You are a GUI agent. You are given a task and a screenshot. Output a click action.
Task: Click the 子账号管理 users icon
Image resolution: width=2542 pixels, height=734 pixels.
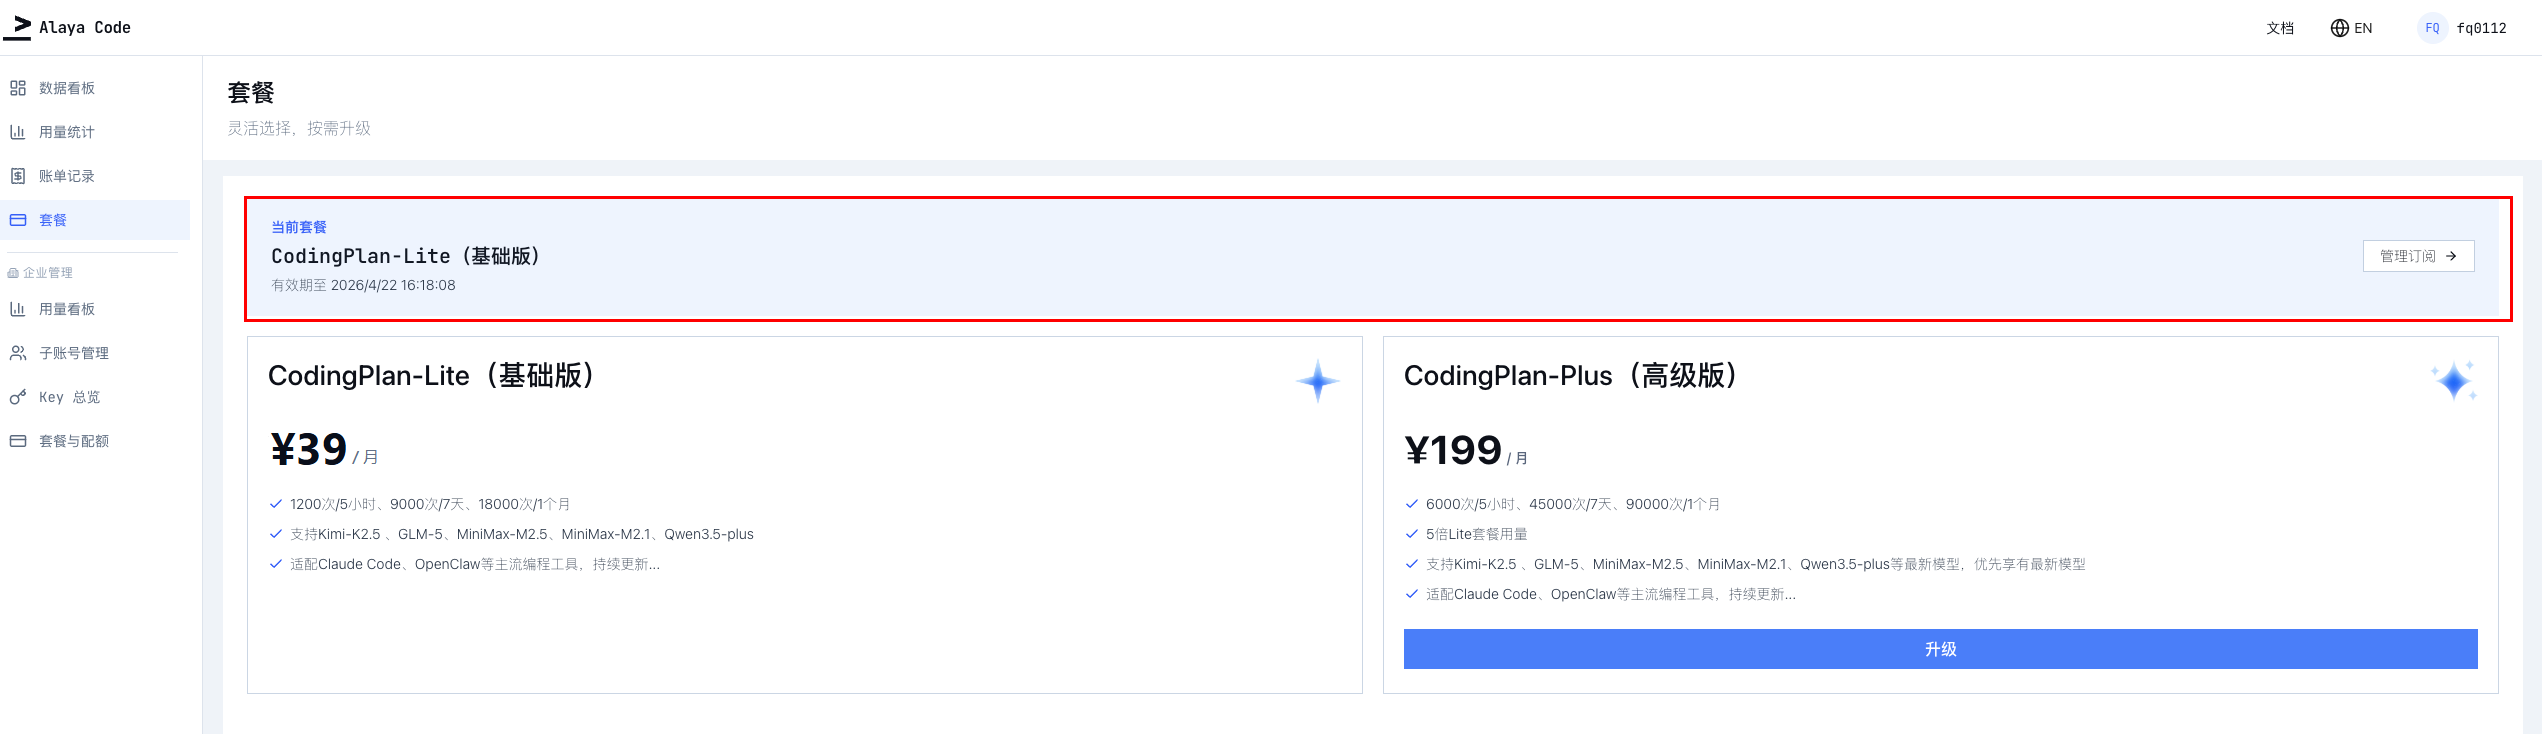pos(18,353)
